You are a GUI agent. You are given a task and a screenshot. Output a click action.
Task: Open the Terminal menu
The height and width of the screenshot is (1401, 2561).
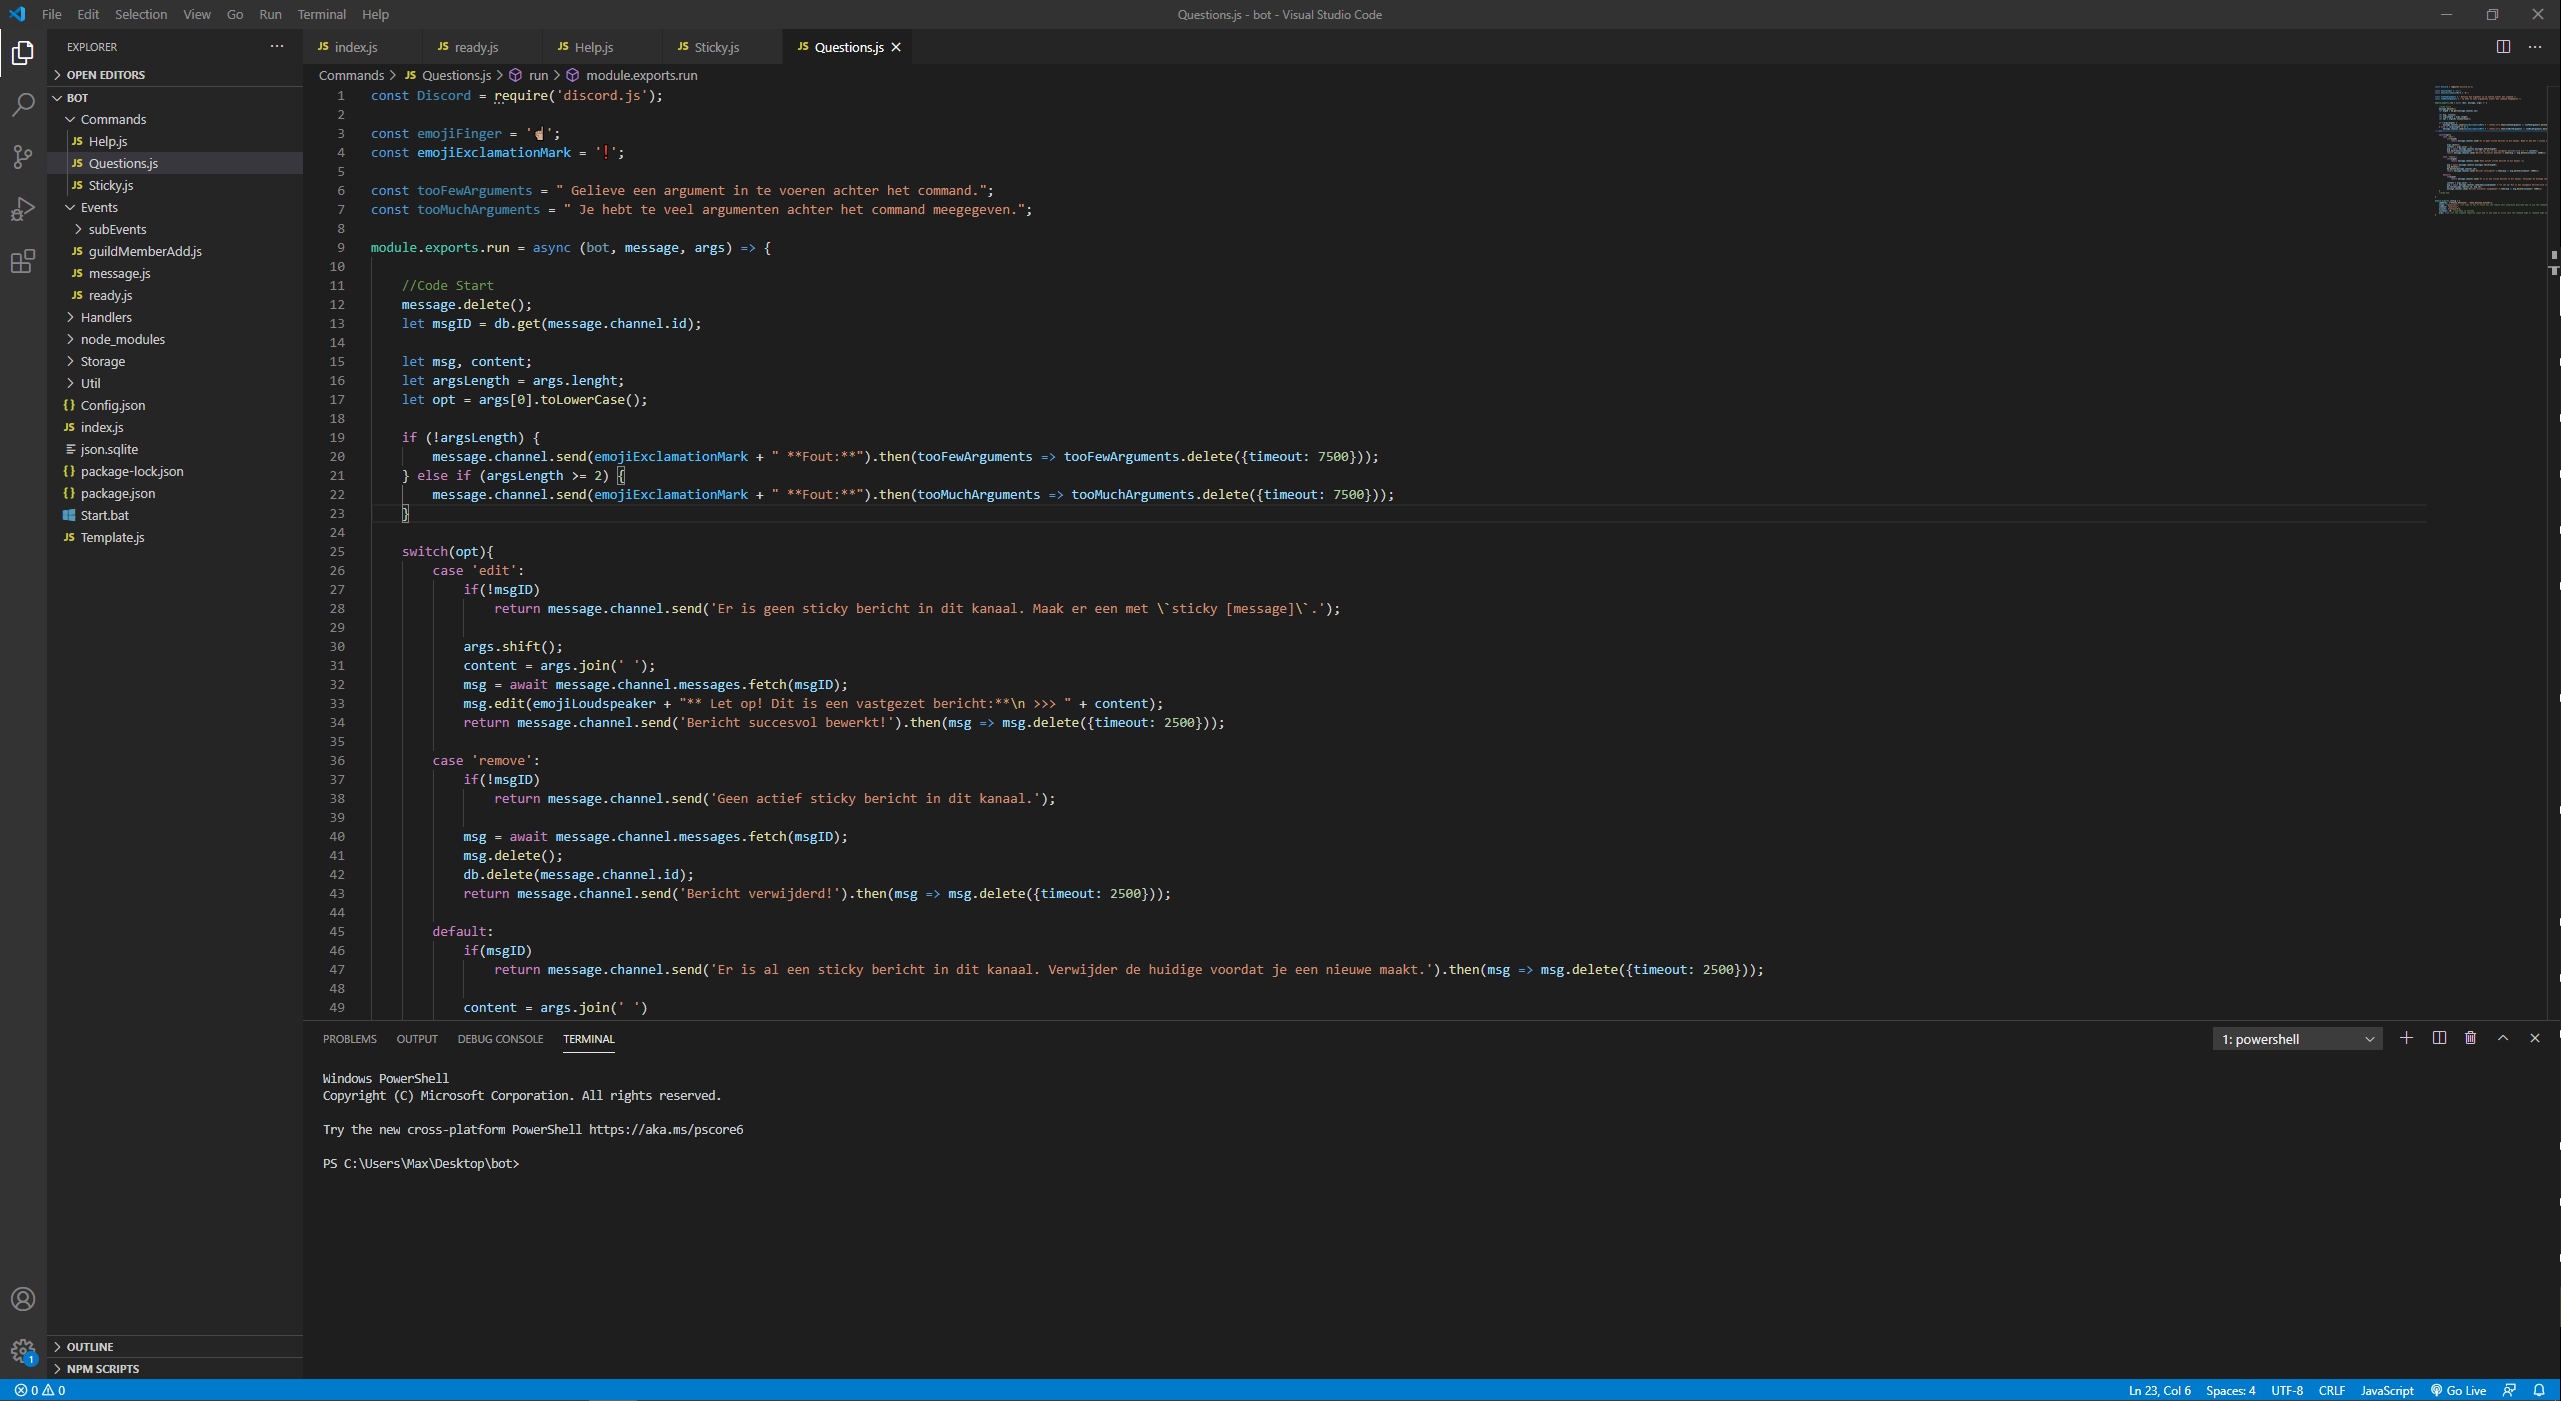click(x=321, y=14)
